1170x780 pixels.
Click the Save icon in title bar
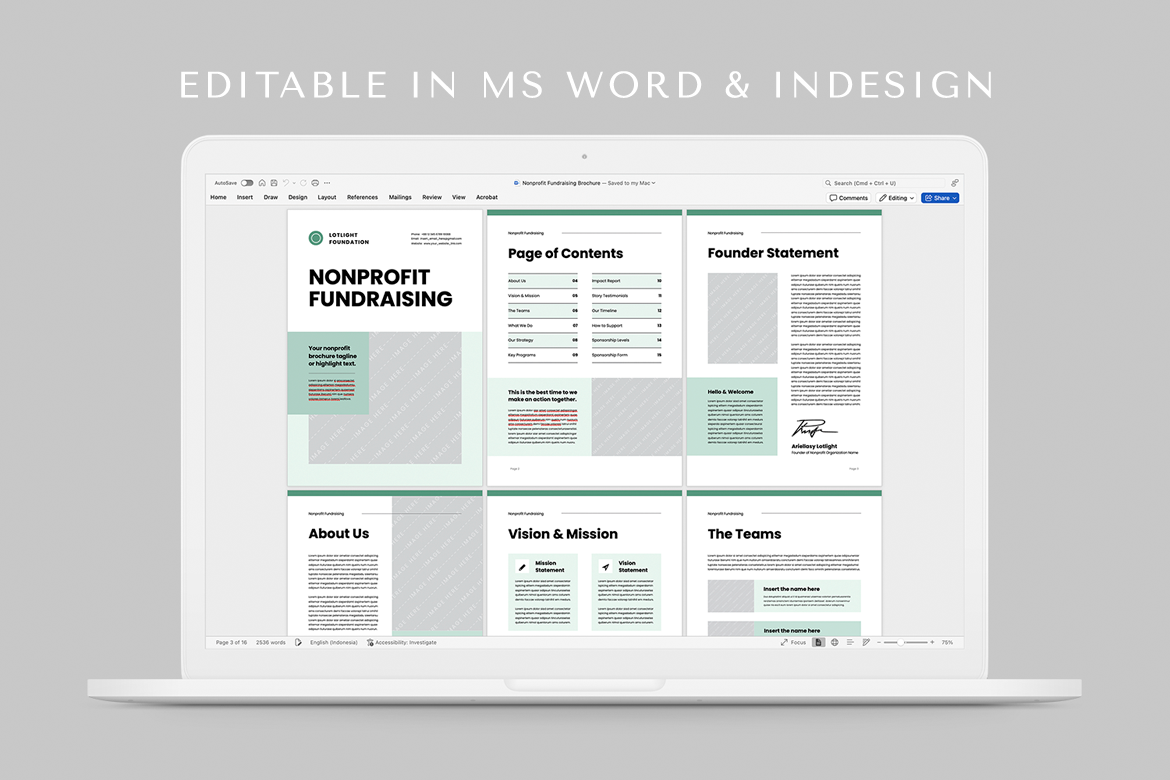[273, 183]
